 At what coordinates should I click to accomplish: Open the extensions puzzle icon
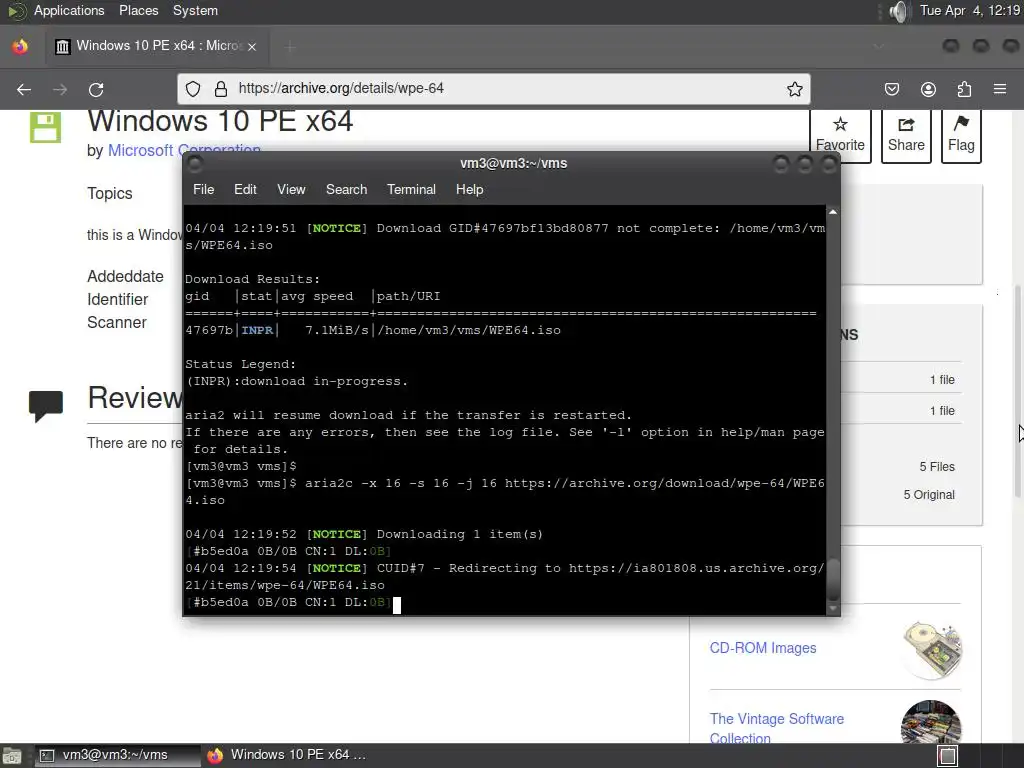(x=964, y=89)
